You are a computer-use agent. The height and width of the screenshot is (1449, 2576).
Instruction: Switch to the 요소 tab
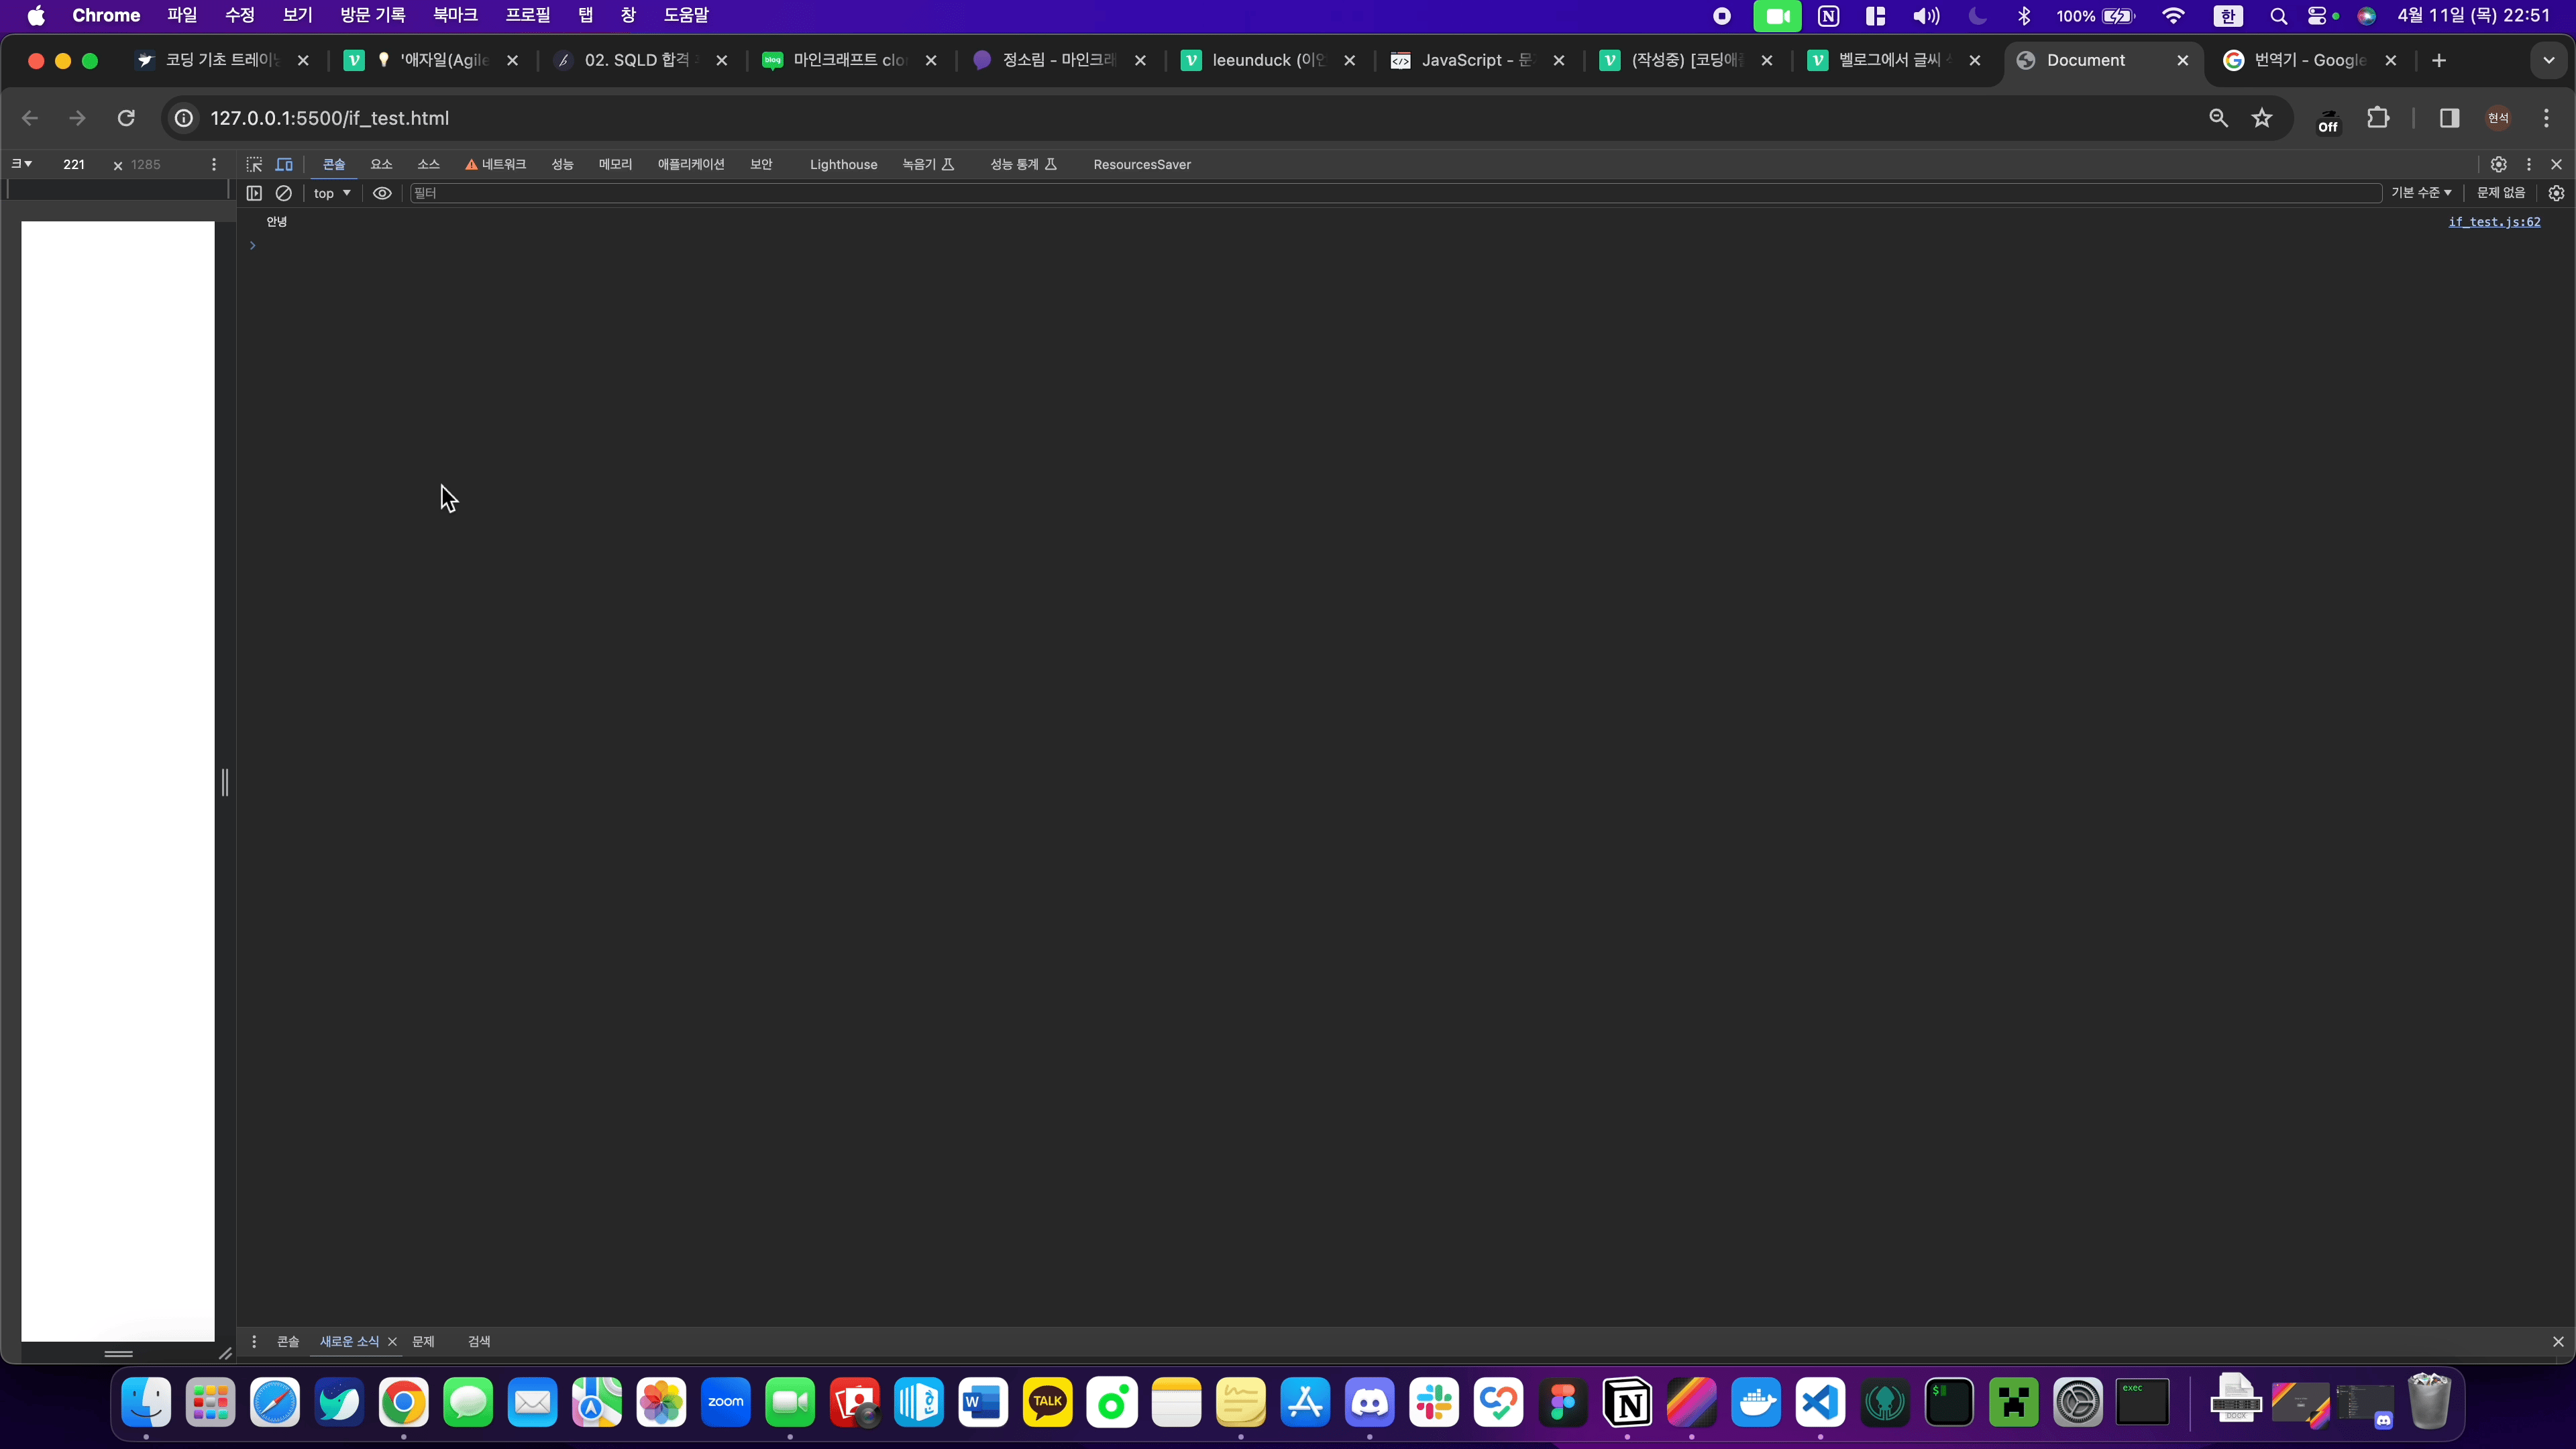381,164
